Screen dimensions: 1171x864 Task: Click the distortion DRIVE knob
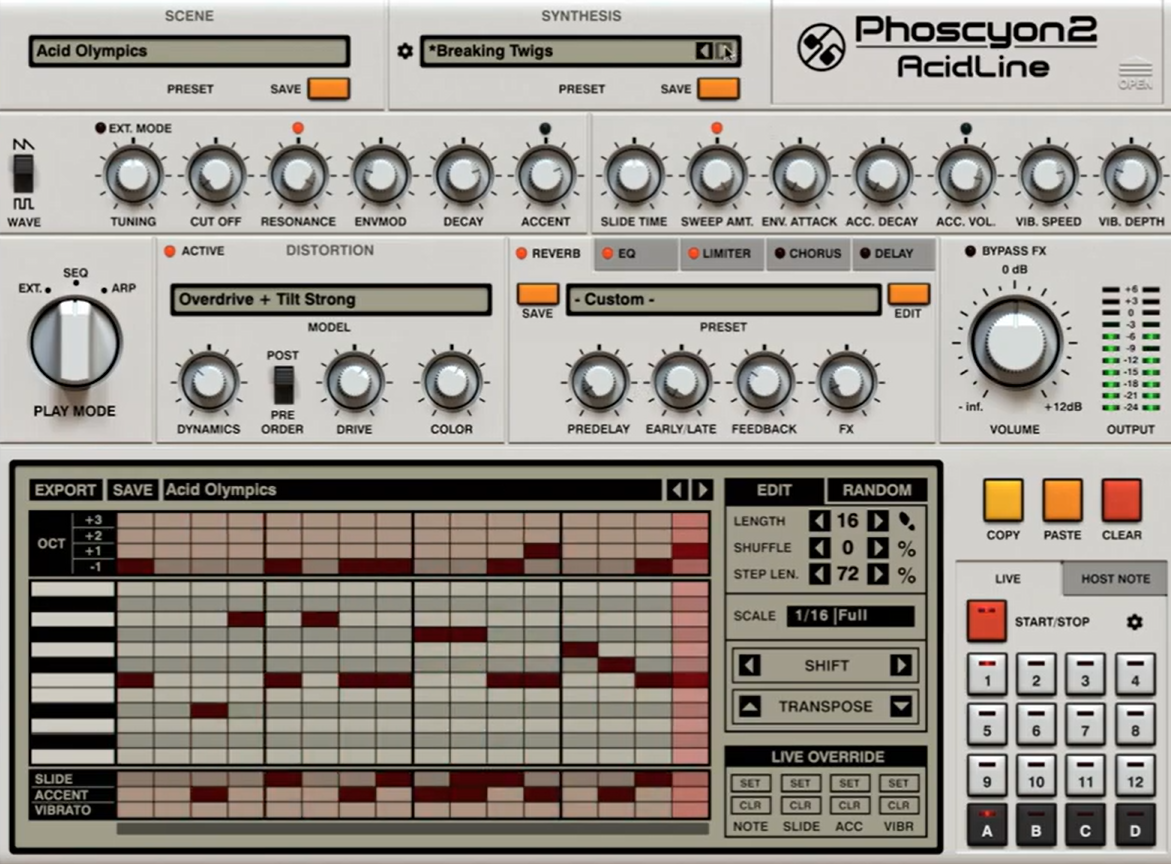click(354, 382)
